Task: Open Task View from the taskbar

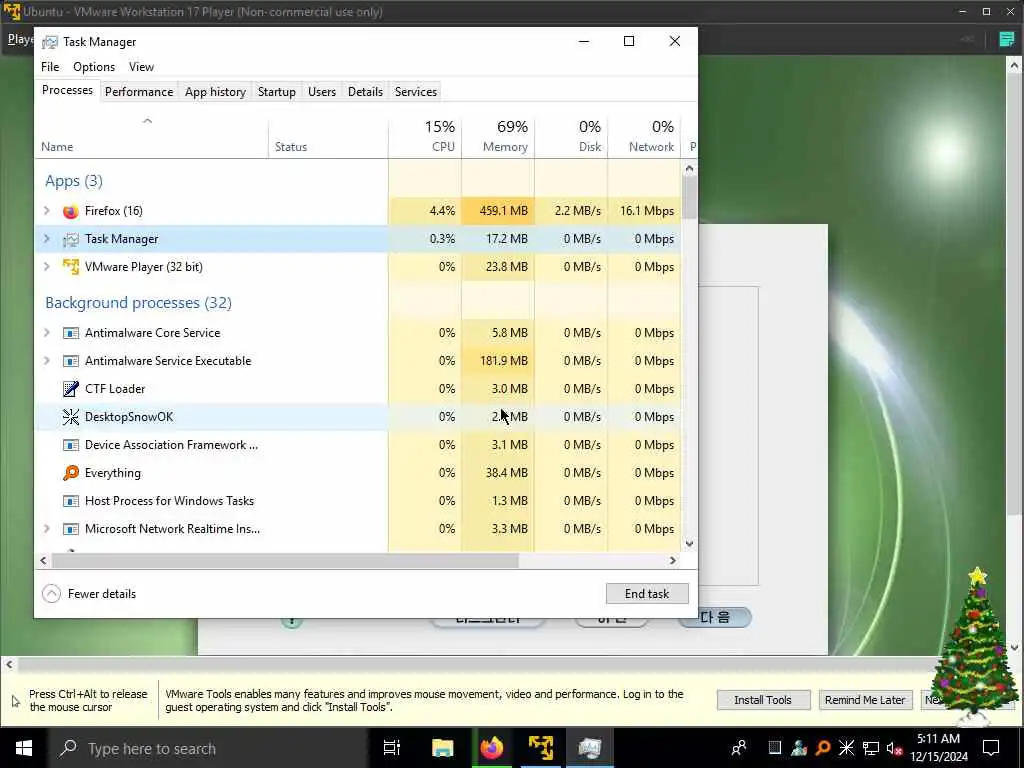Action: click(x=392, y=748)
